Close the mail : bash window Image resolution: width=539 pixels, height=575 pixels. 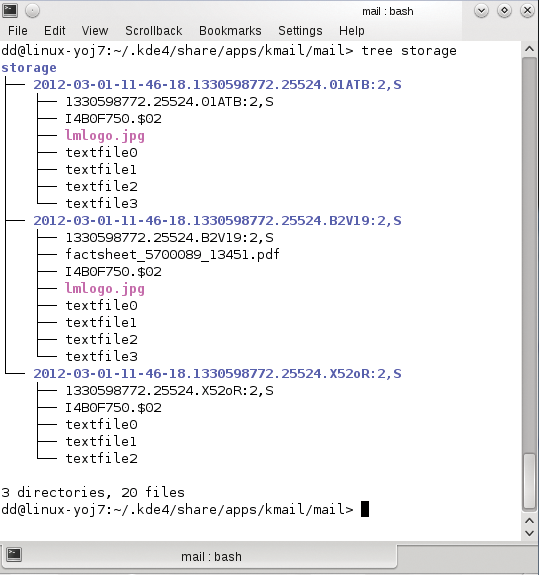[527, 11]
